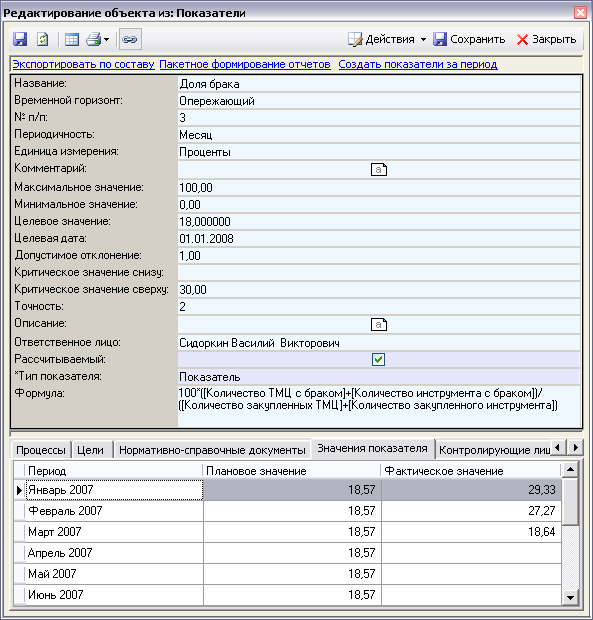Click the Единица измерения value Проценты
Image resolution: width=593 pixels, height=620 pixels.
[x=379, y=152]
